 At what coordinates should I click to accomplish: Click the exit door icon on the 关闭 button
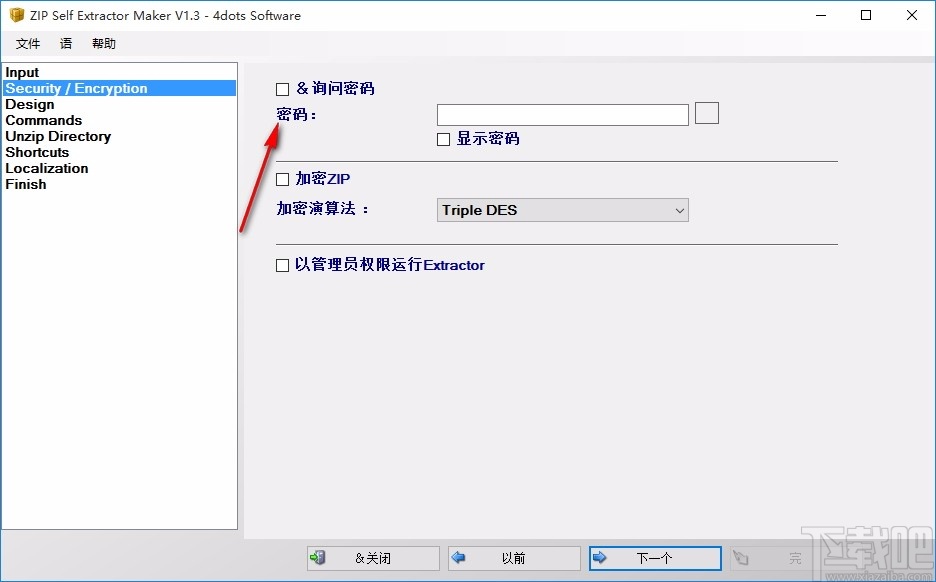click(320, 558)
